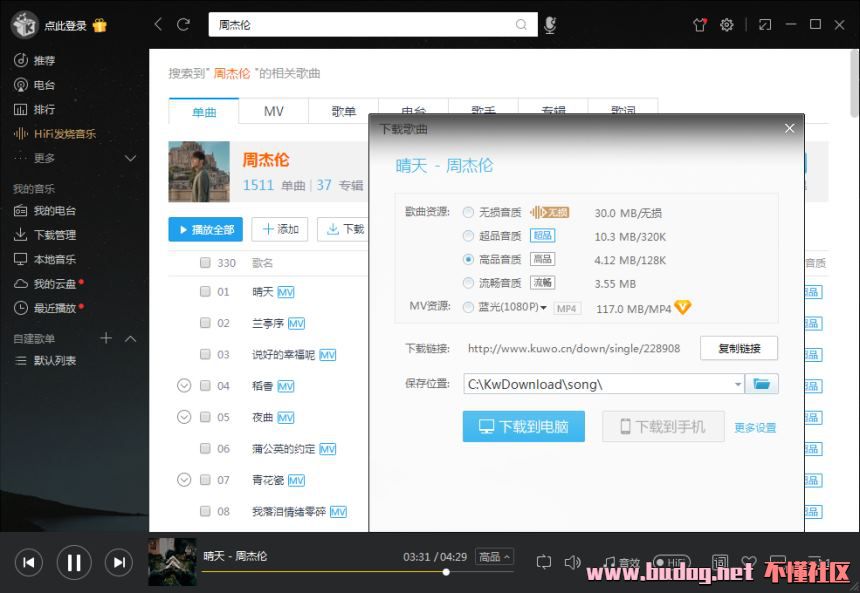
Task: Play the previous track
Action: pyautogui.click(x=29, y=562)
